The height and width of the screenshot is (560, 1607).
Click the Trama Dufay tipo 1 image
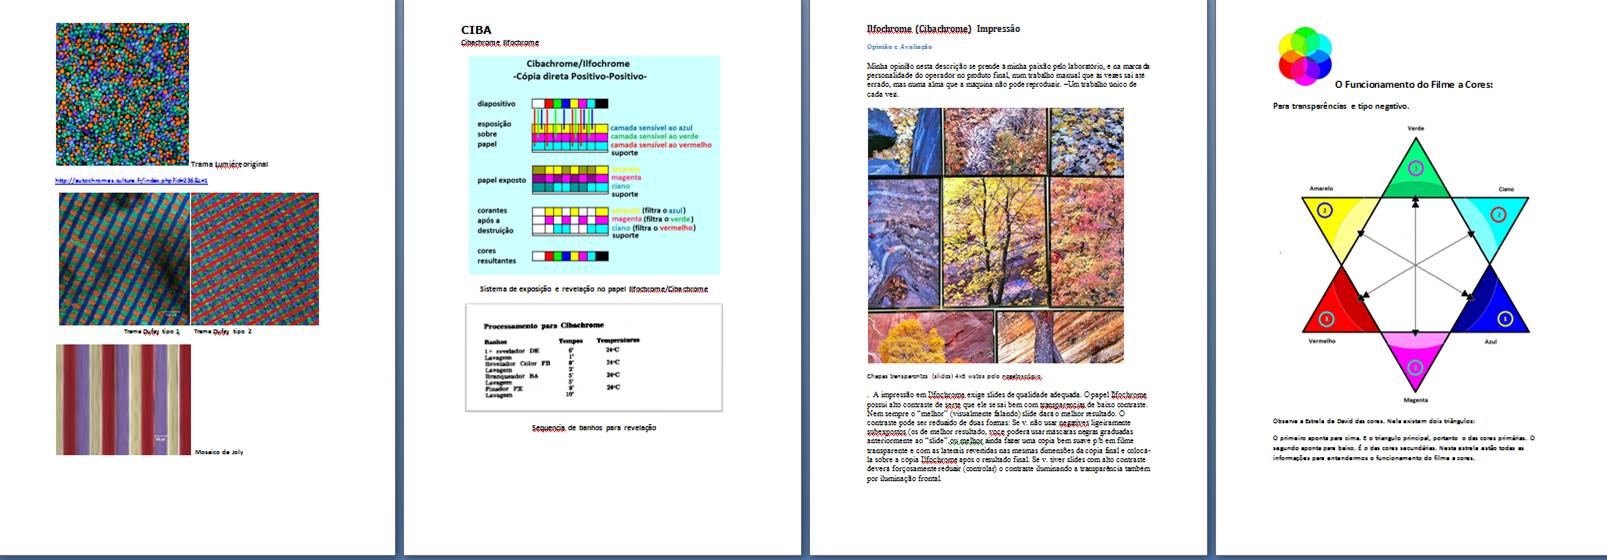(x=123, y=259)
